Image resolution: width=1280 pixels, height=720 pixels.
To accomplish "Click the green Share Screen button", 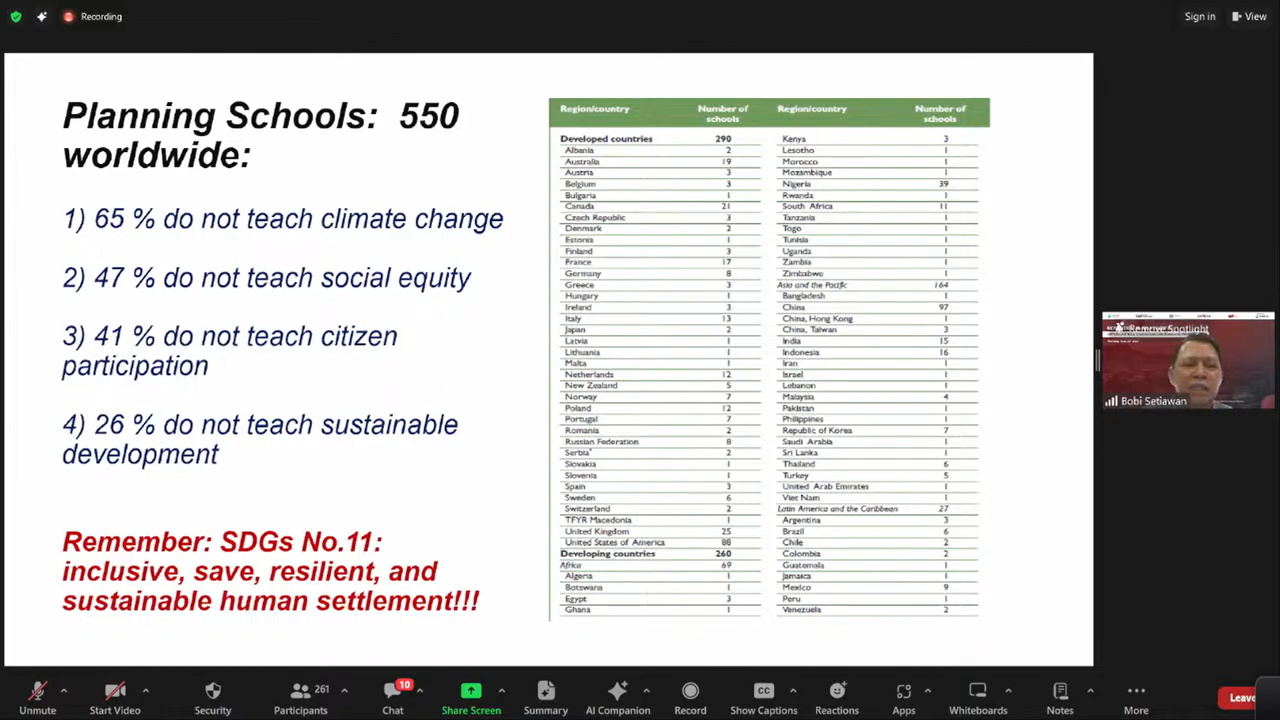I will click(471, 698).
